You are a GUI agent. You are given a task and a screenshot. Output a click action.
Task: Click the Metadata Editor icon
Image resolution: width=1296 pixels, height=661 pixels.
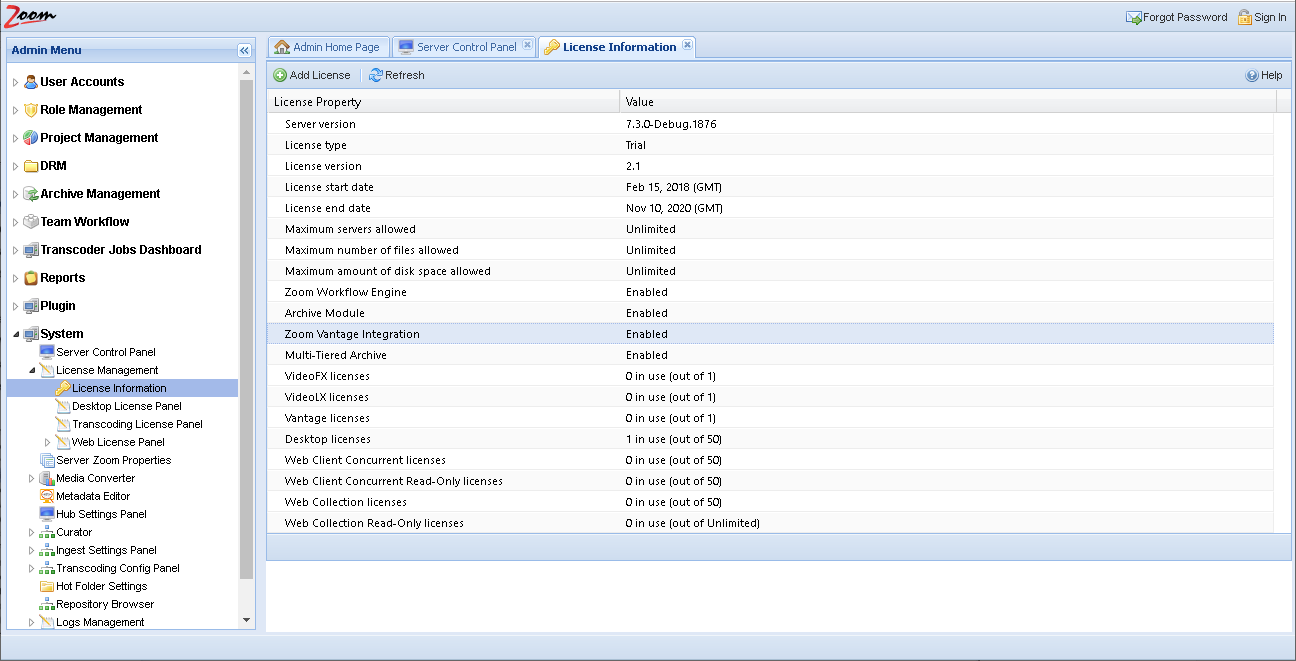(47, 496)
